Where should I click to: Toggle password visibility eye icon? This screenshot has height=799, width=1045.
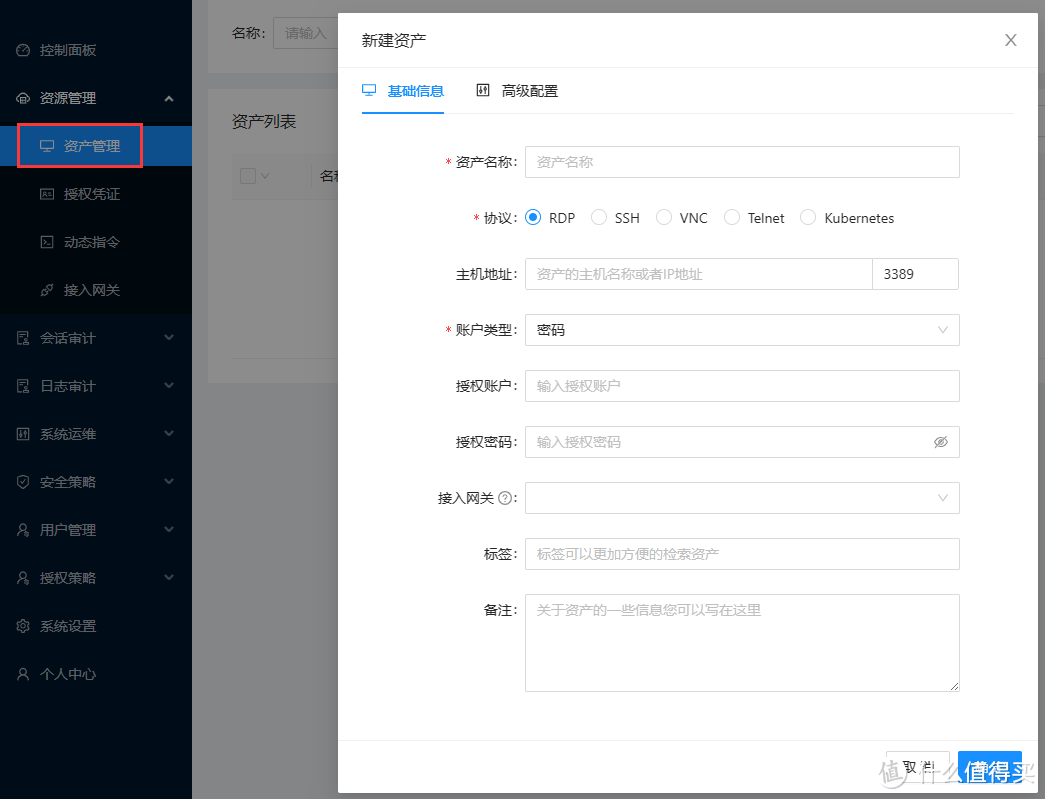click(940, 442)
